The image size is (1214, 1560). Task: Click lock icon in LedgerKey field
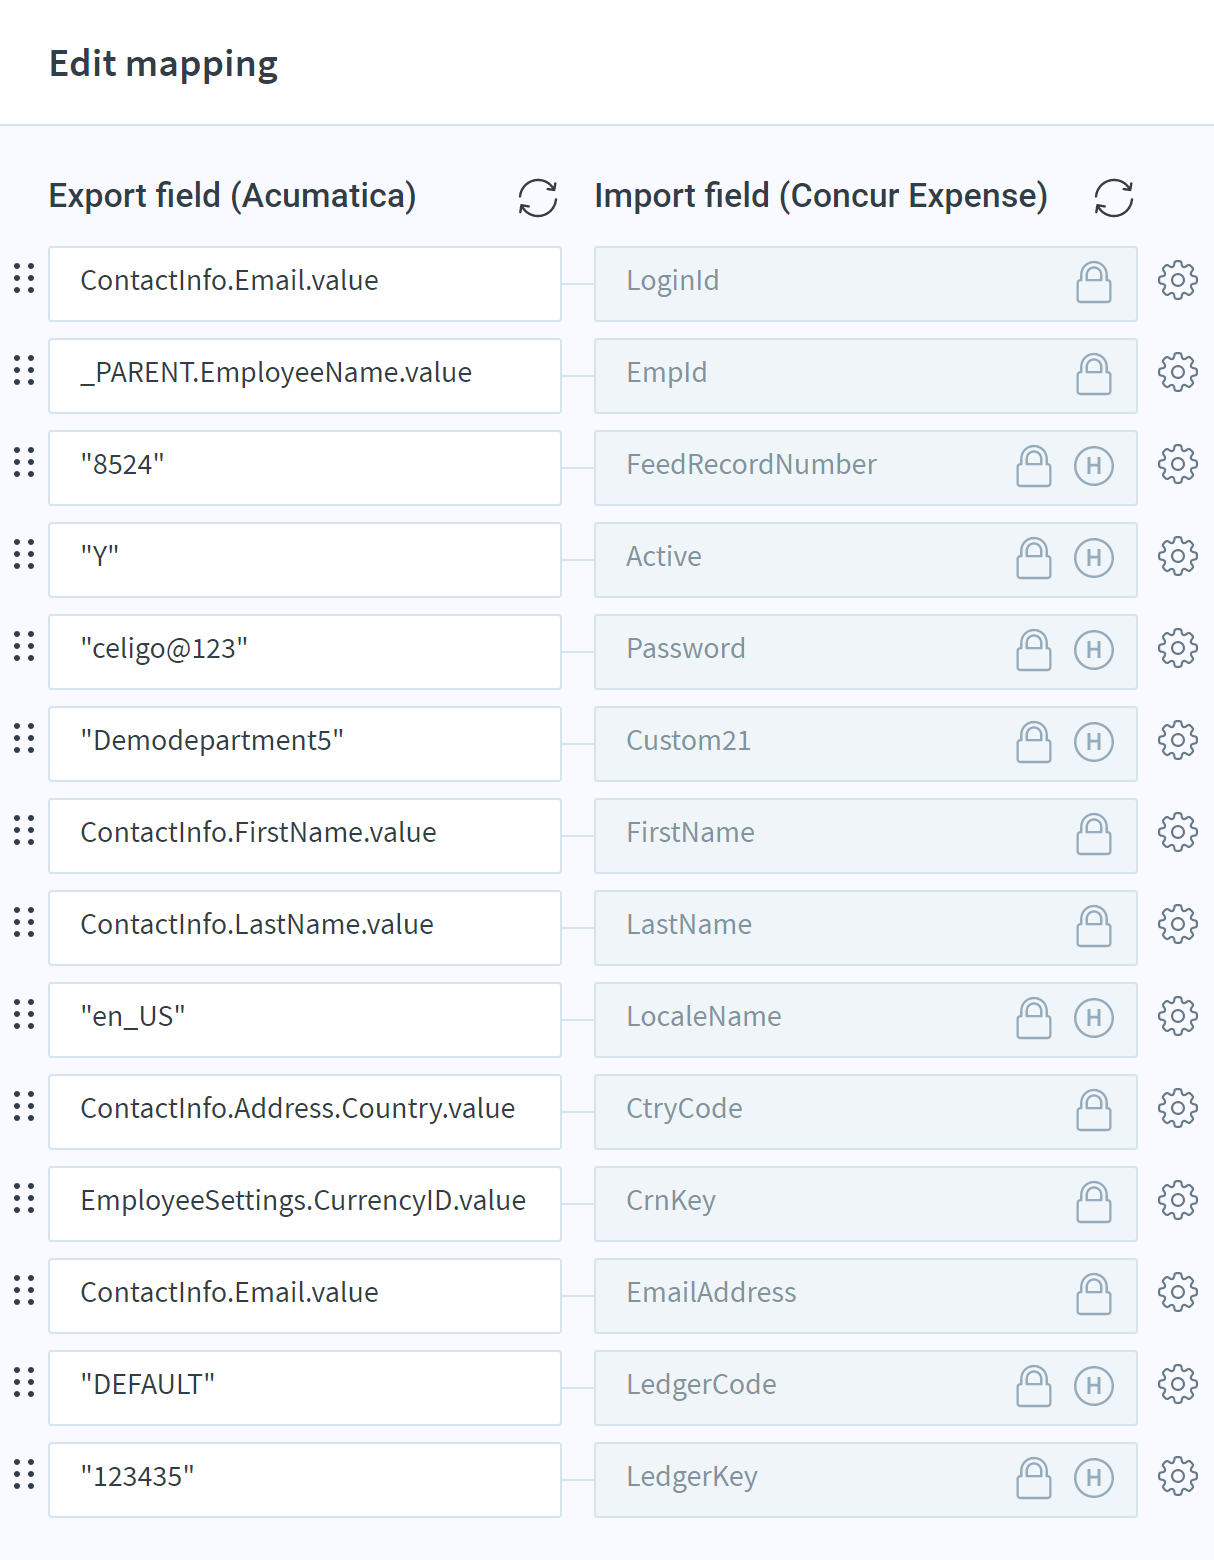click(x=1034, y=1478)
